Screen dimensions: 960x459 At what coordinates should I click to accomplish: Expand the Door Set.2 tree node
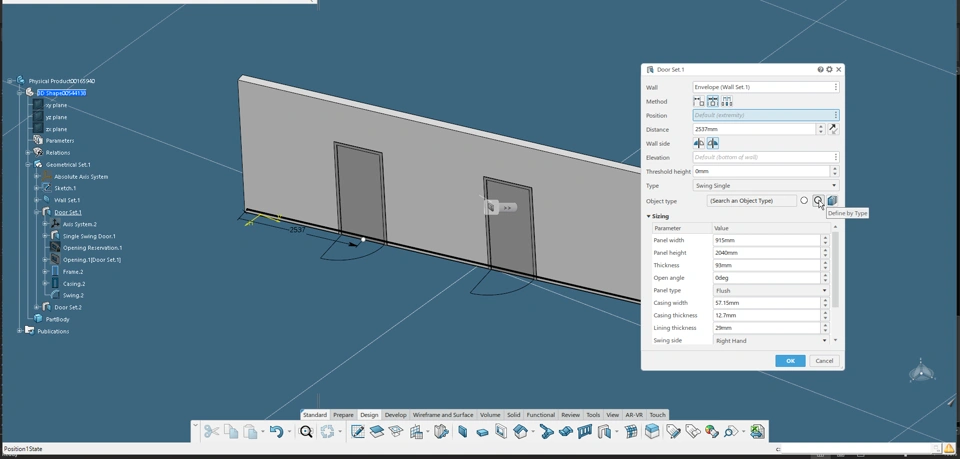[x=37, y=307]
